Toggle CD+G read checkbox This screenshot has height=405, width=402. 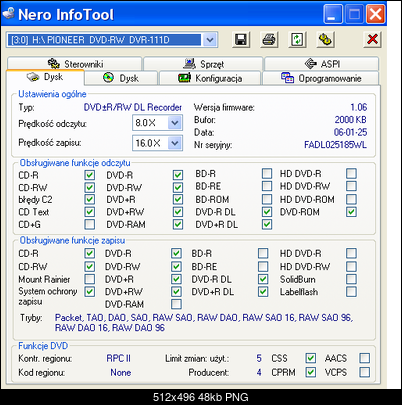pyautogui.click(x=89, y=224)
